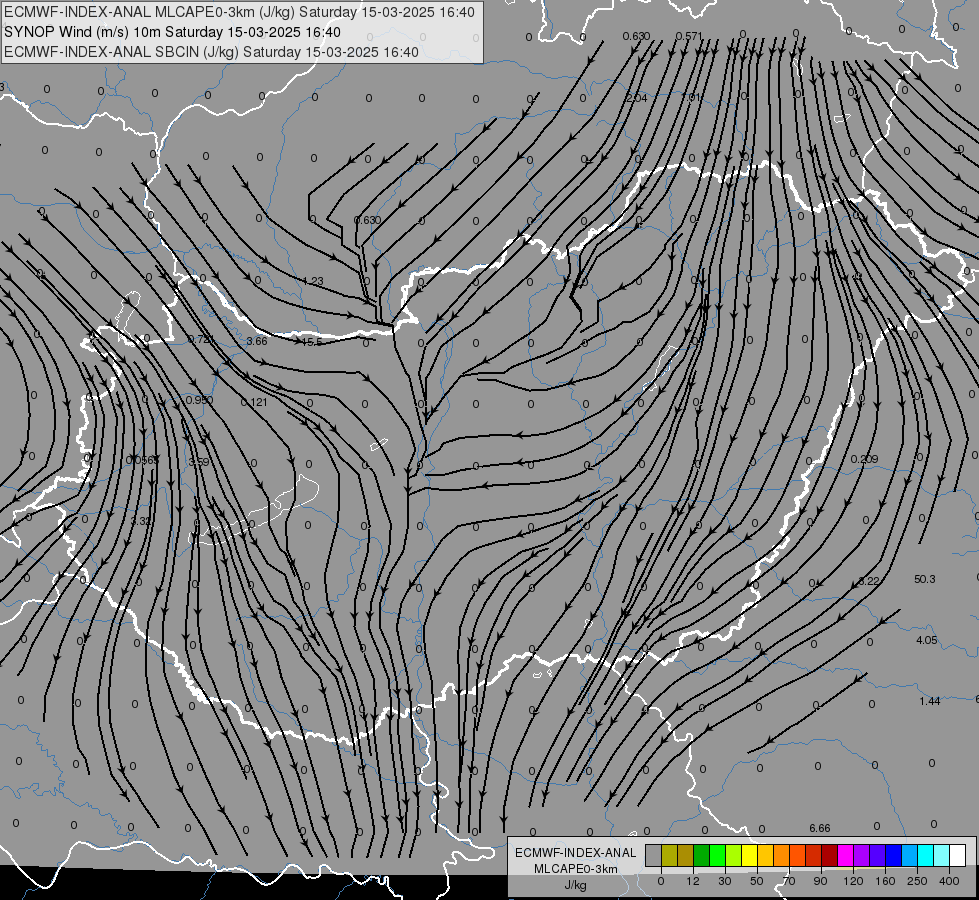Click the J/kg unit label in the legend
Image resolution: width=979 pixels, height=900 pixels.
(x=575, y=884)
